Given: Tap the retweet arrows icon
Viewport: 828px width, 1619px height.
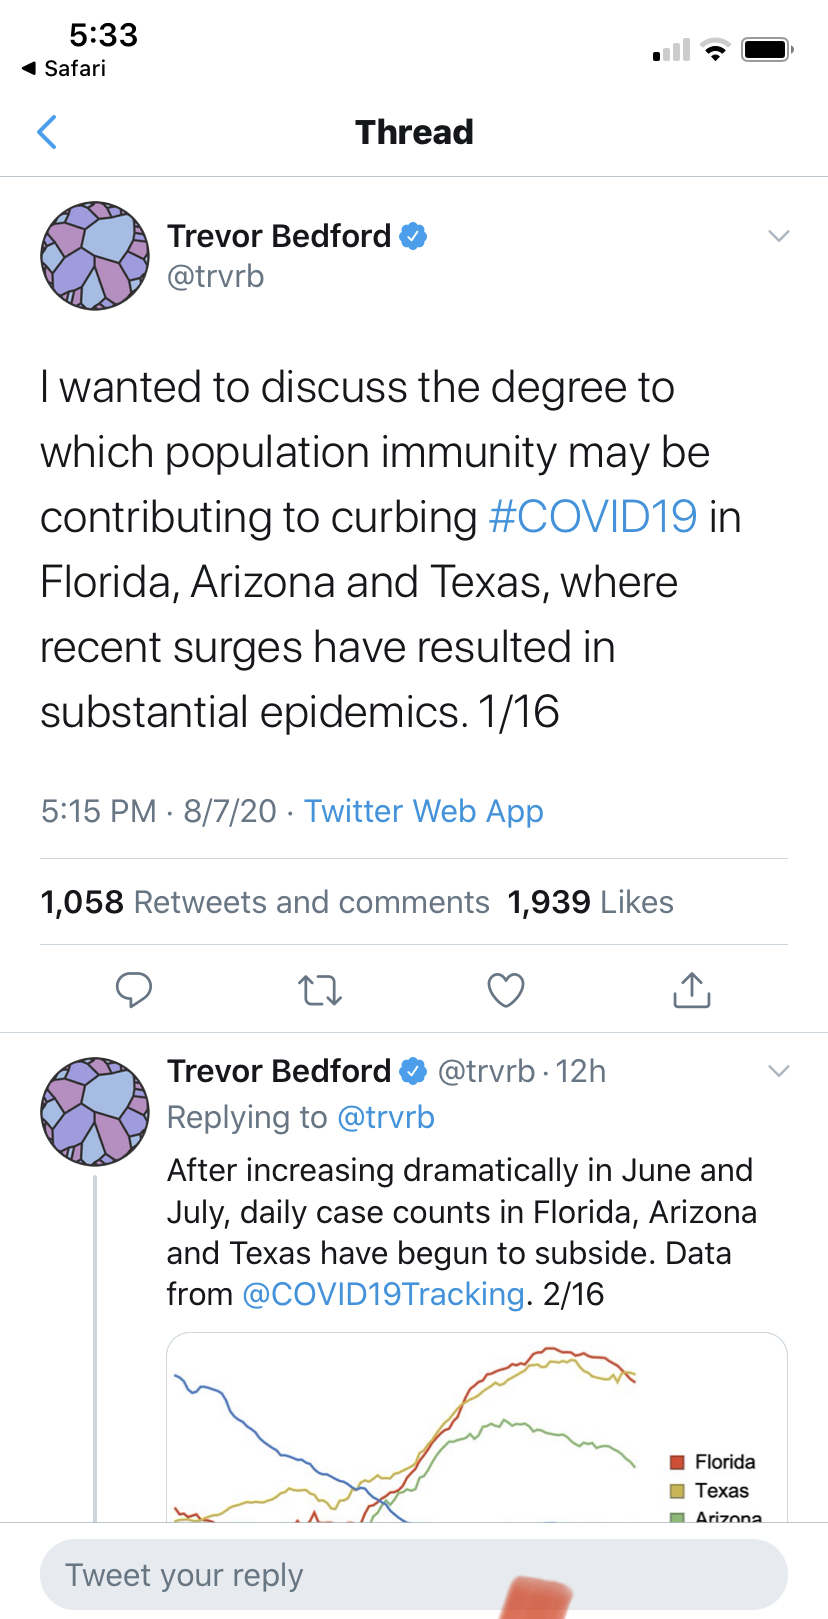Looking at the screenshot, I should pyautogui.click(x=320, y=990).
